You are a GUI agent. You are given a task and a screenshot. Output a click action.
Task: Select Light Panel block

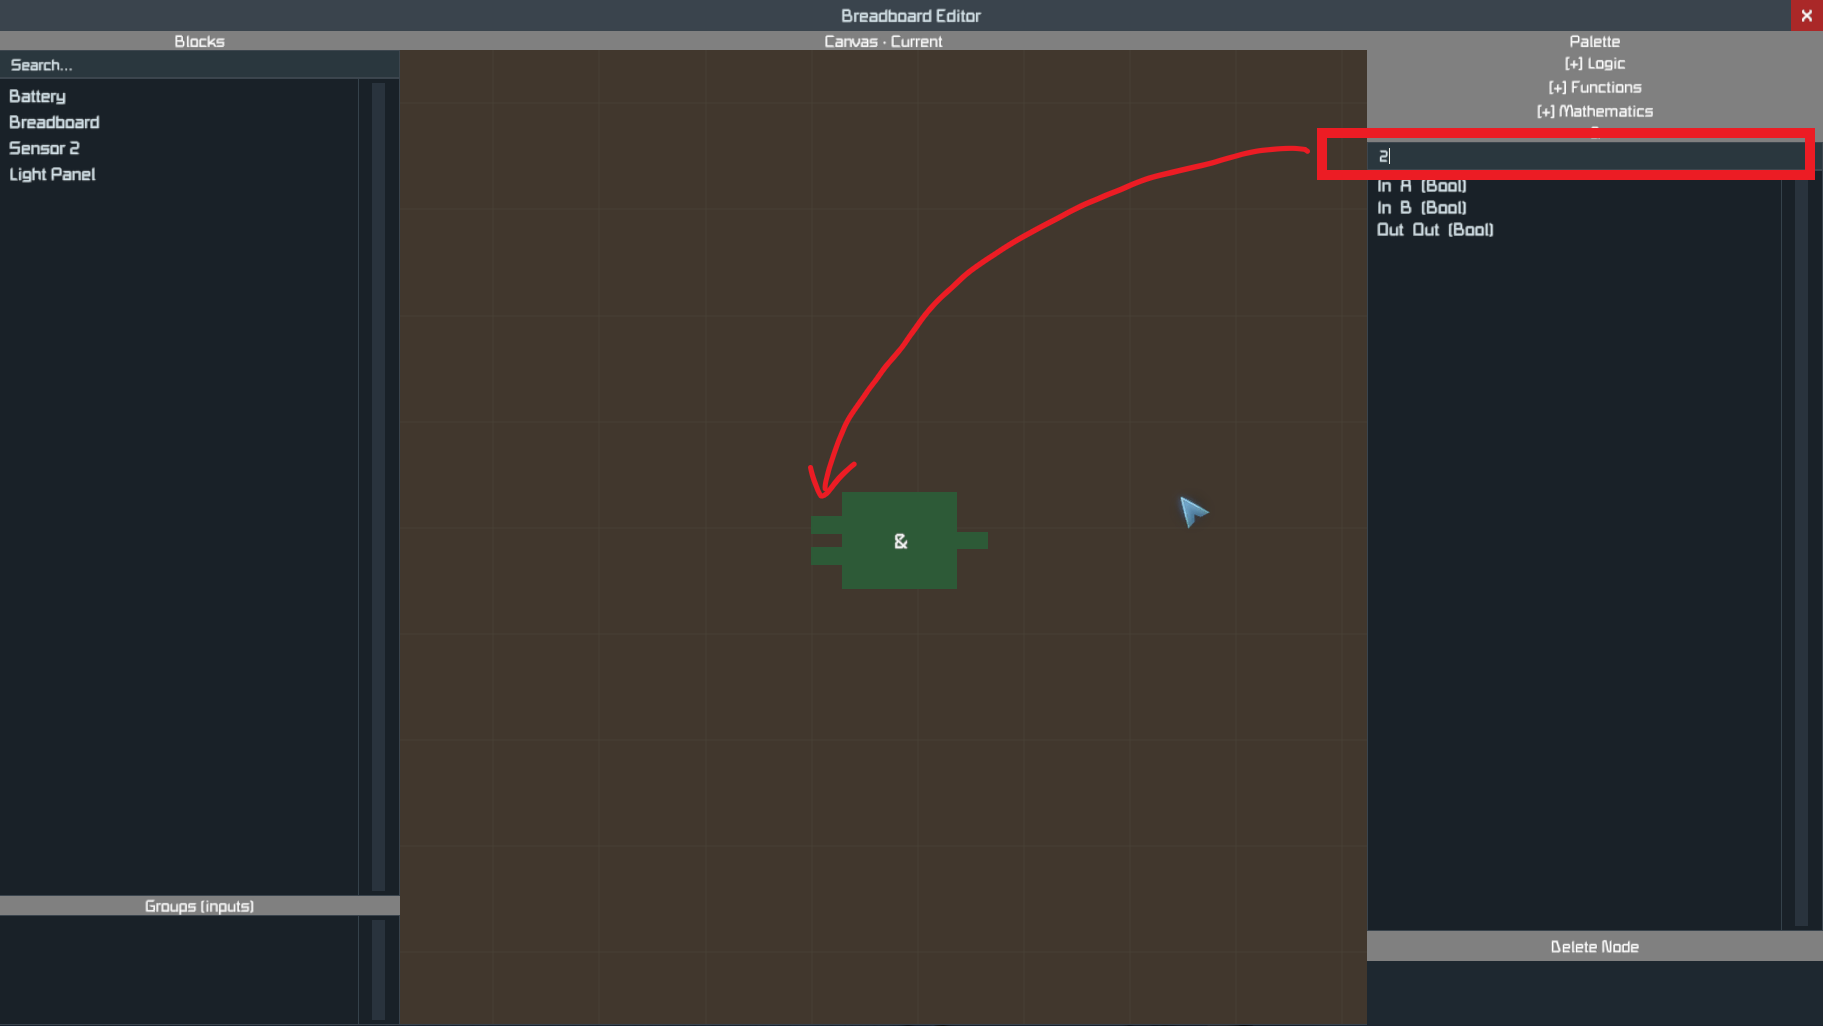pos(52,174)
